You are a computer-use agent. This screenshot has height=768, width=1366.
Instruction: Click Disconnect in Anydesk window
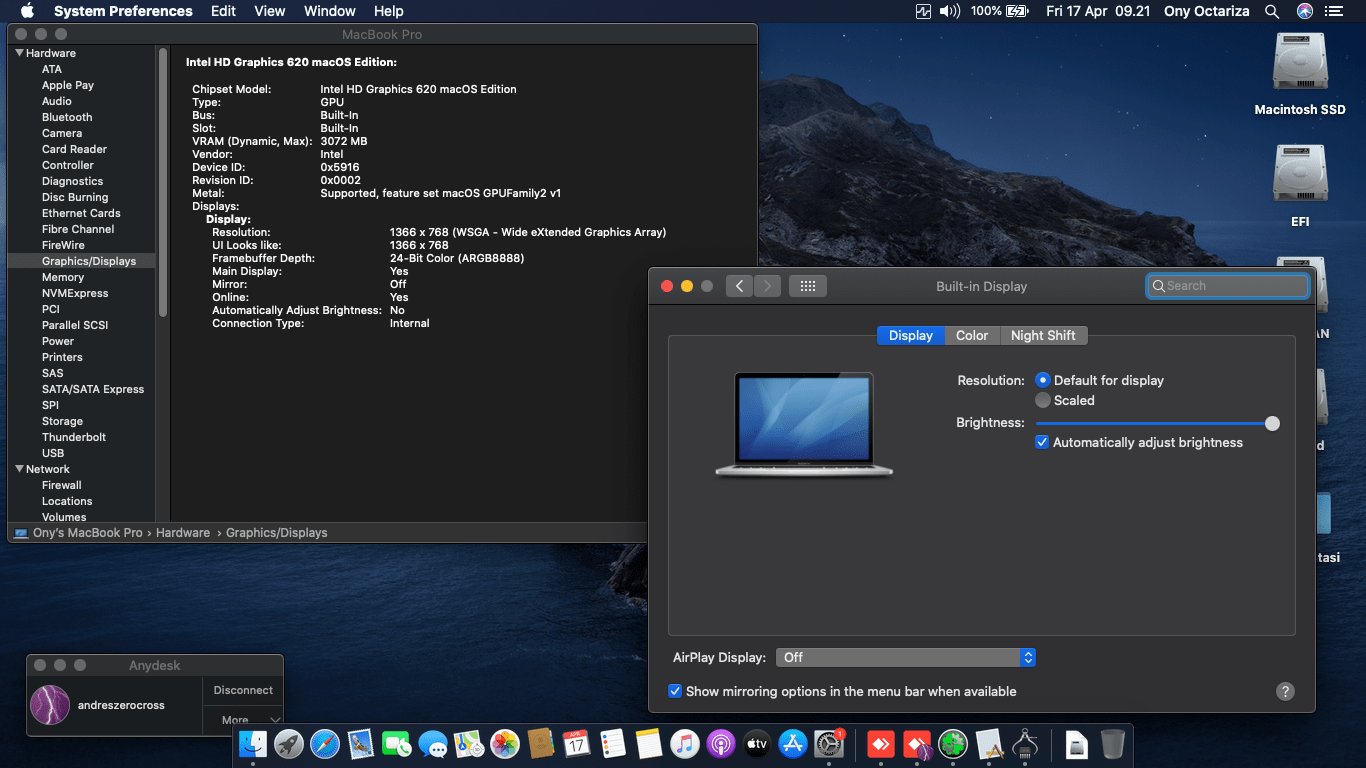(243, 690)
